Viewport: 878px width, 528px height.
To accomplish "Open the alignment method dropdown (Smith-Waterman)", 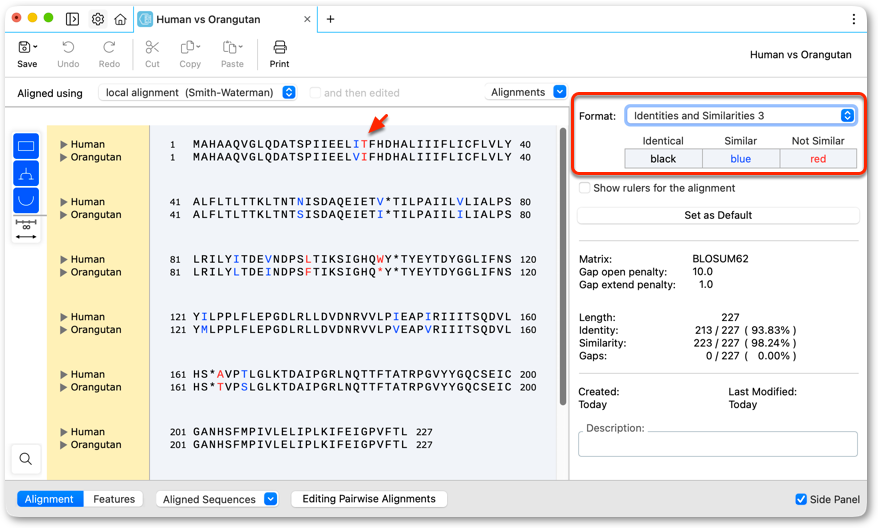I will pyautogui.click(x=198, y=92).
